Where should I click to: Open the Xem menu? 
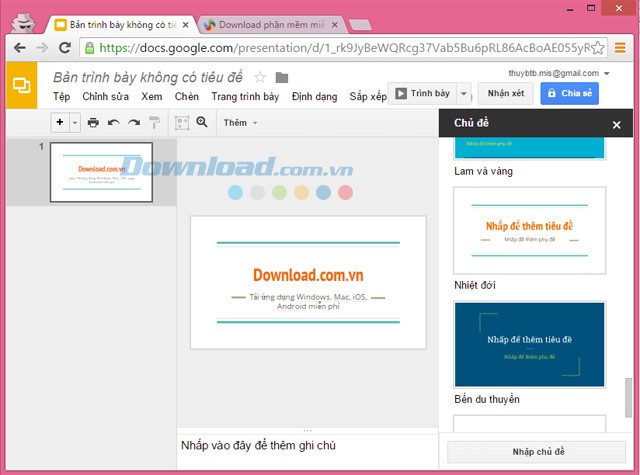point(152,97)
